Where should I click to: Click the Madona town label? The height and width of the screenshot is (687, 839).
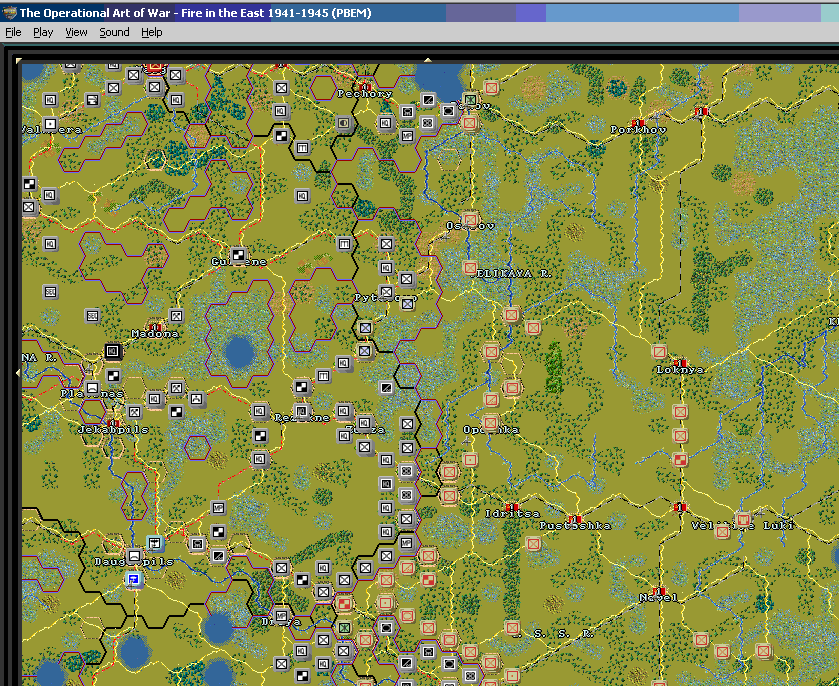coord(155,333)
